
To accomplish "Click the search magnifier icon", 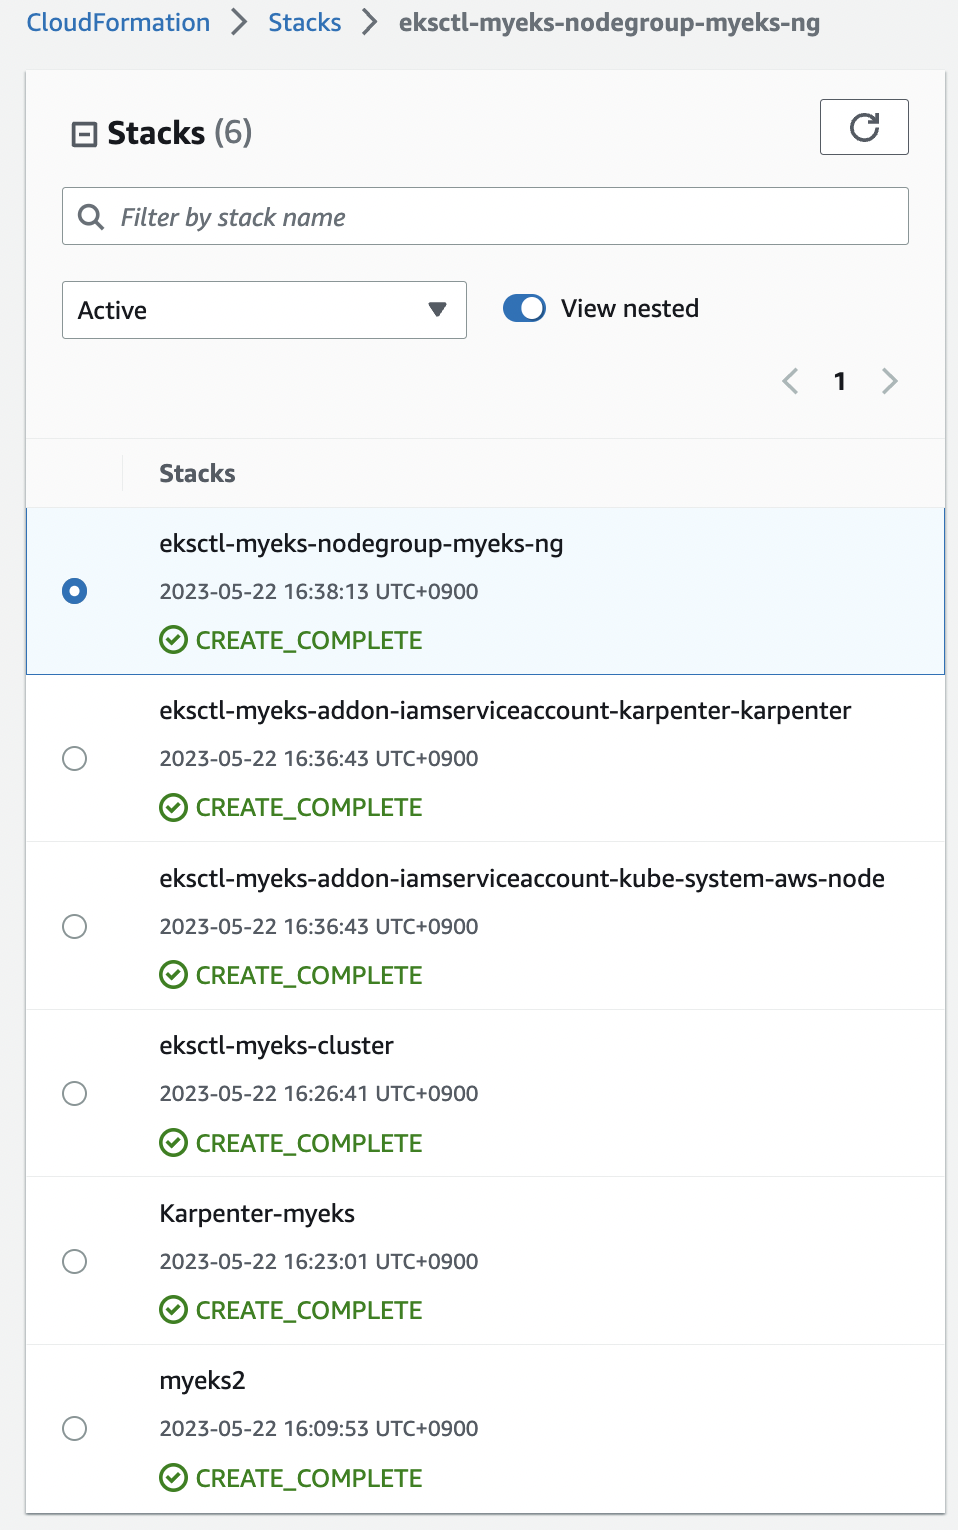I will (x=91, y=217).
